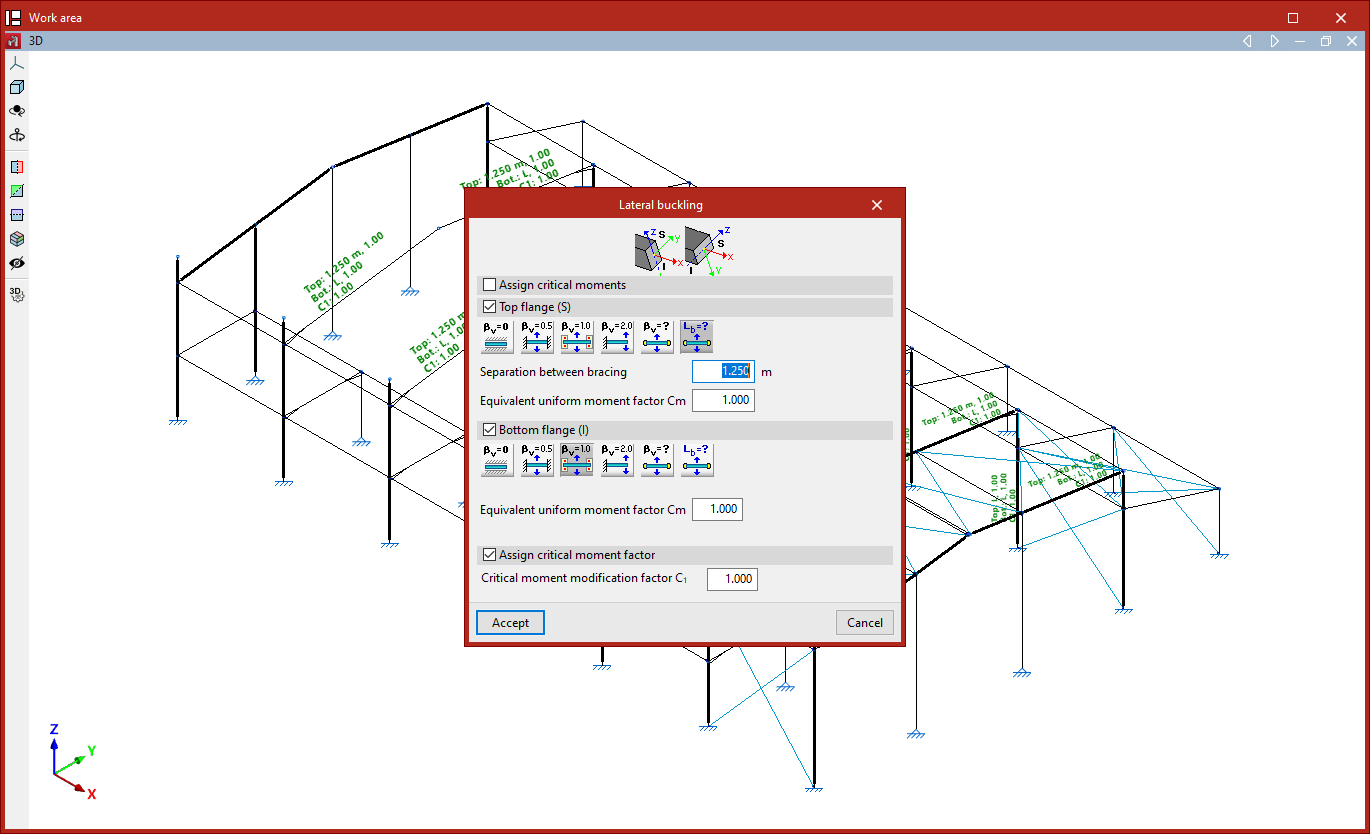This screenshot has width=1370, height=834.
Task: Open the stacked layers icon
Action: point(16,239)
